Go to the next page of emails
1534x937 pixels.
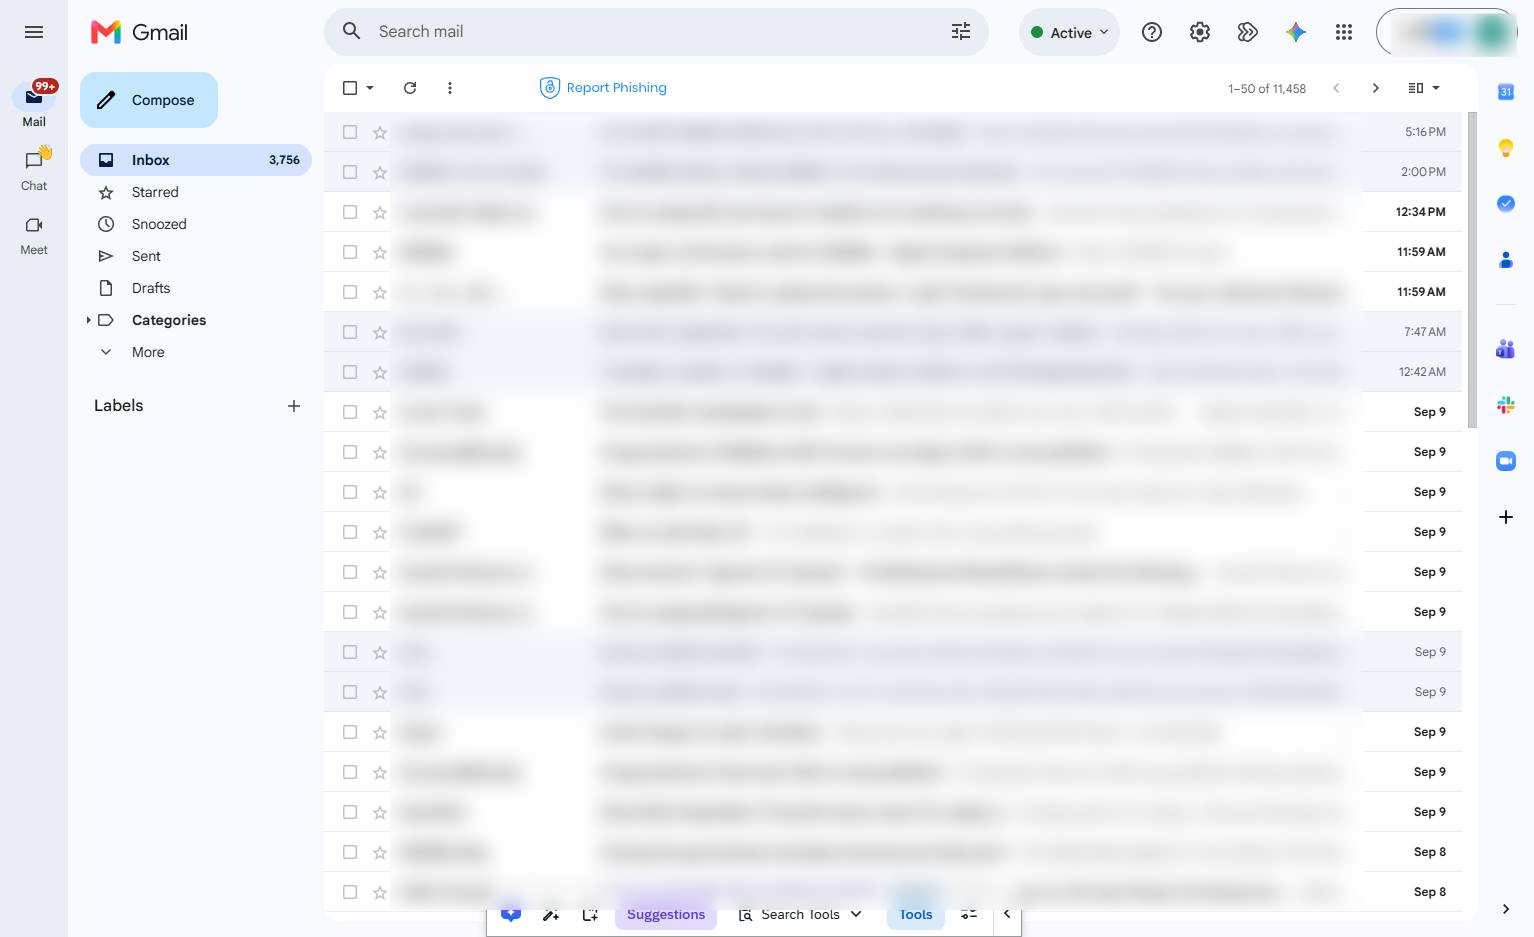[1376, 88]
